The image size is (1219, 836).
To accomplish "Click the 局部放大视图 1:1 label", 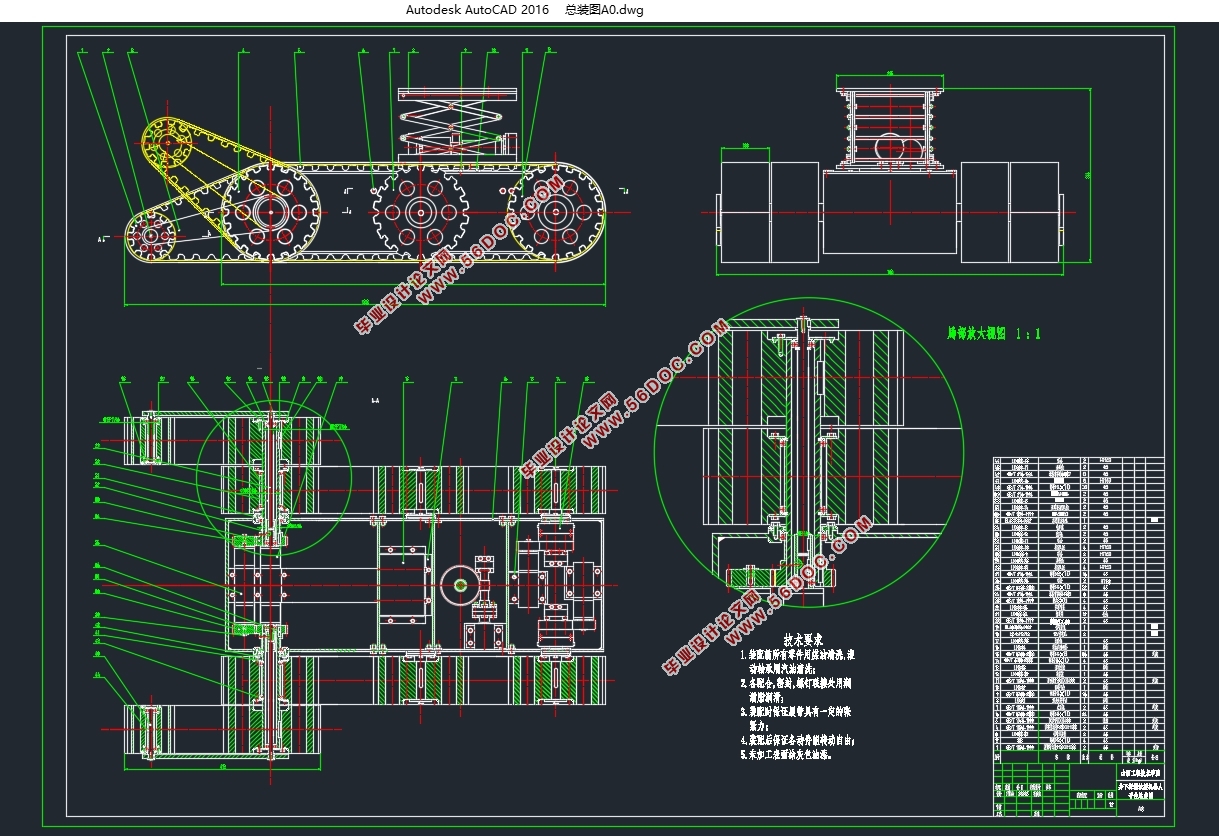I will tap(993, 333).
